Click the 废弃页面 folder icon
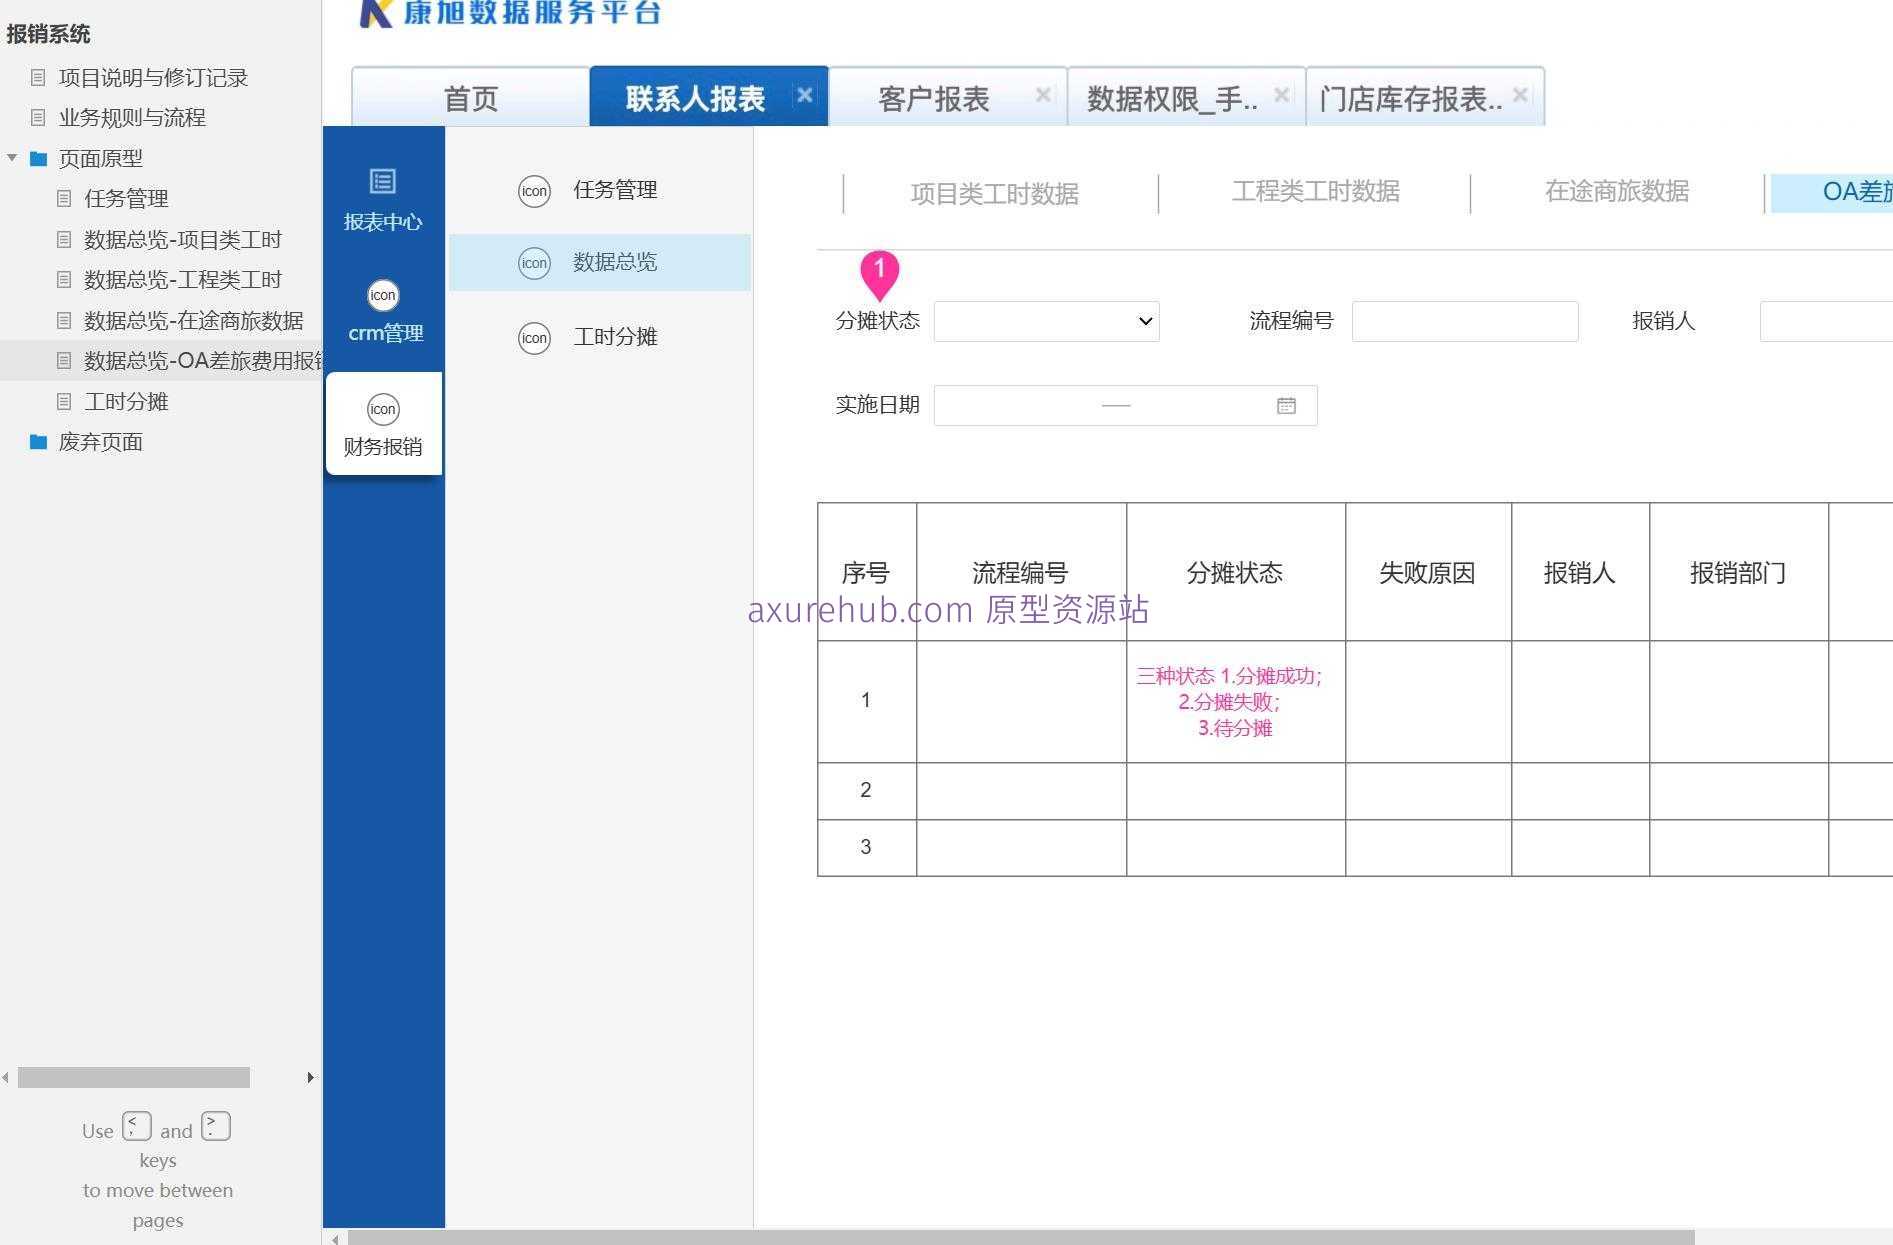 39,442
